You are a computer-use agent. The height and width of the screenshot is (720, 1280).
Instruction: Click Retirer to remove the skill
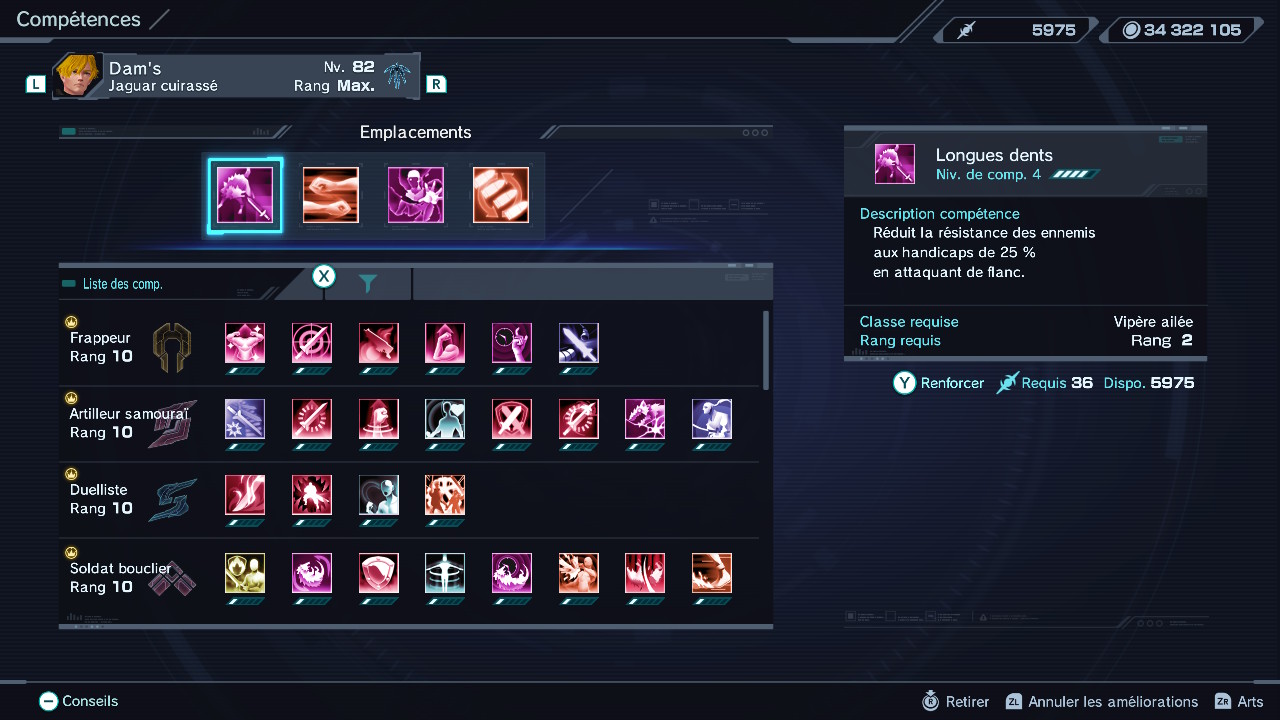coord(955,702)
